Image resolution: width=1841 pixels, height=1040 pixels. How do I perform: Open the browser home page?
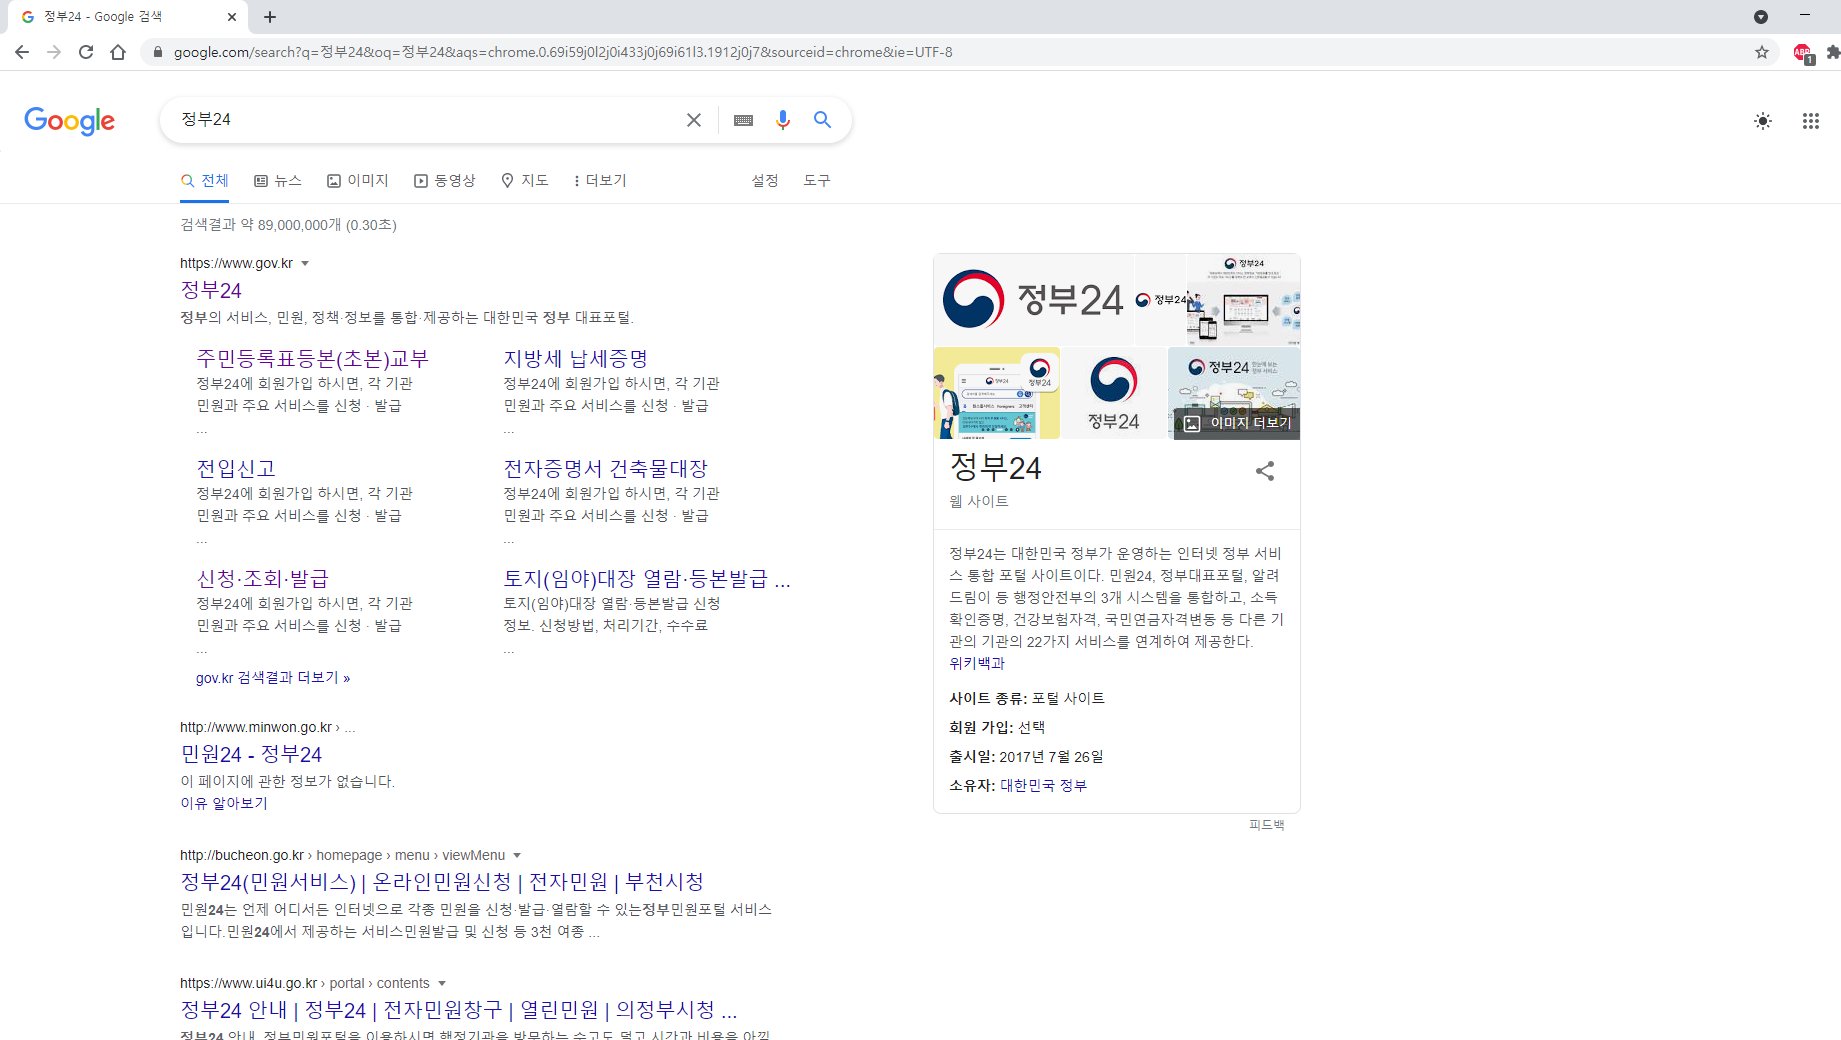click(x=118, y=52)
